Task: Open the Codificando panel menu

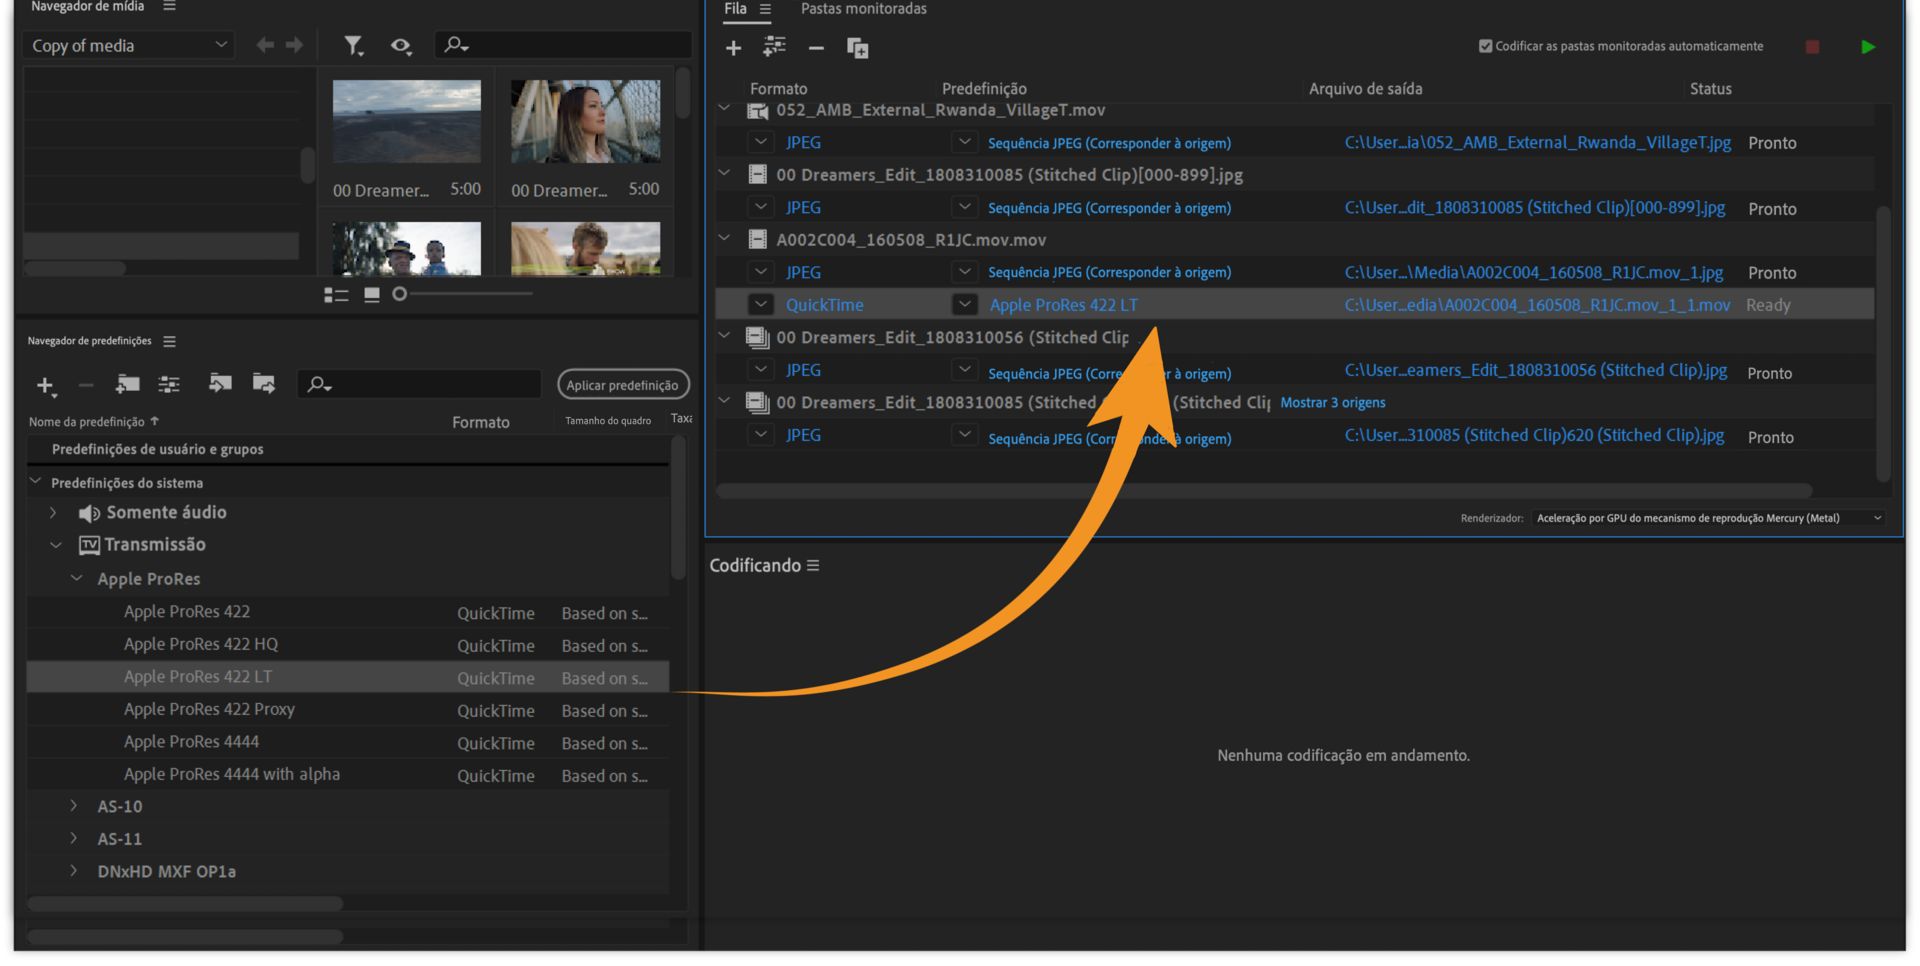Action: (x=813, y=566)
